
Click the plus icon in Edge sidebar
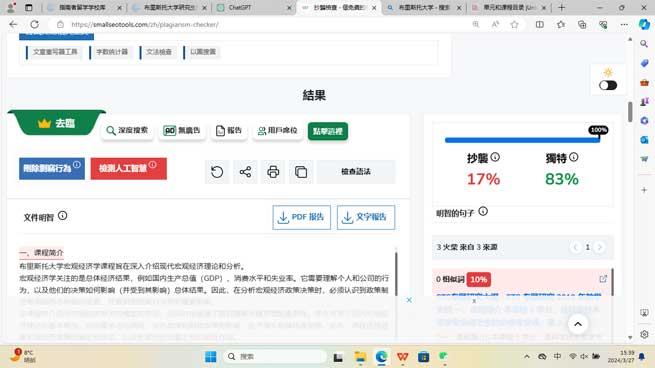[644, 190]
